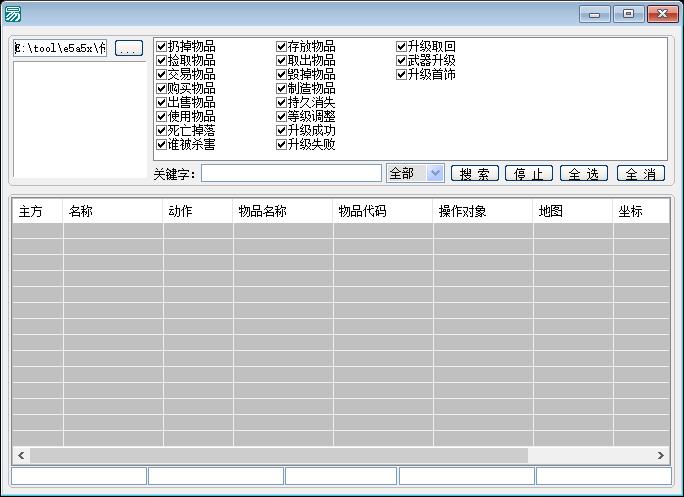Close the application window
Screen dimensions: 684x497
(x=663, y=14)
